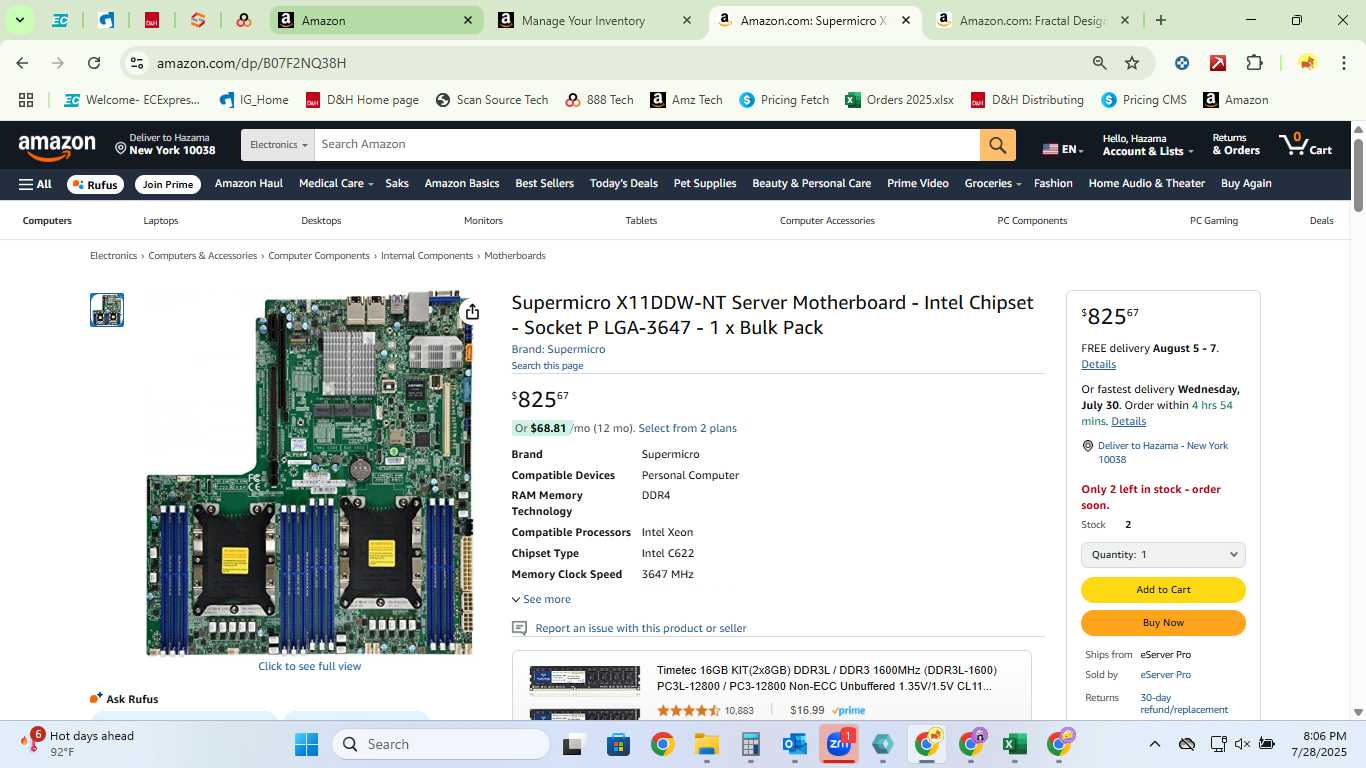Screen dimensions: 1366x768
Task: Click Windows taskbar search box
Action: [x=441, y=744]
